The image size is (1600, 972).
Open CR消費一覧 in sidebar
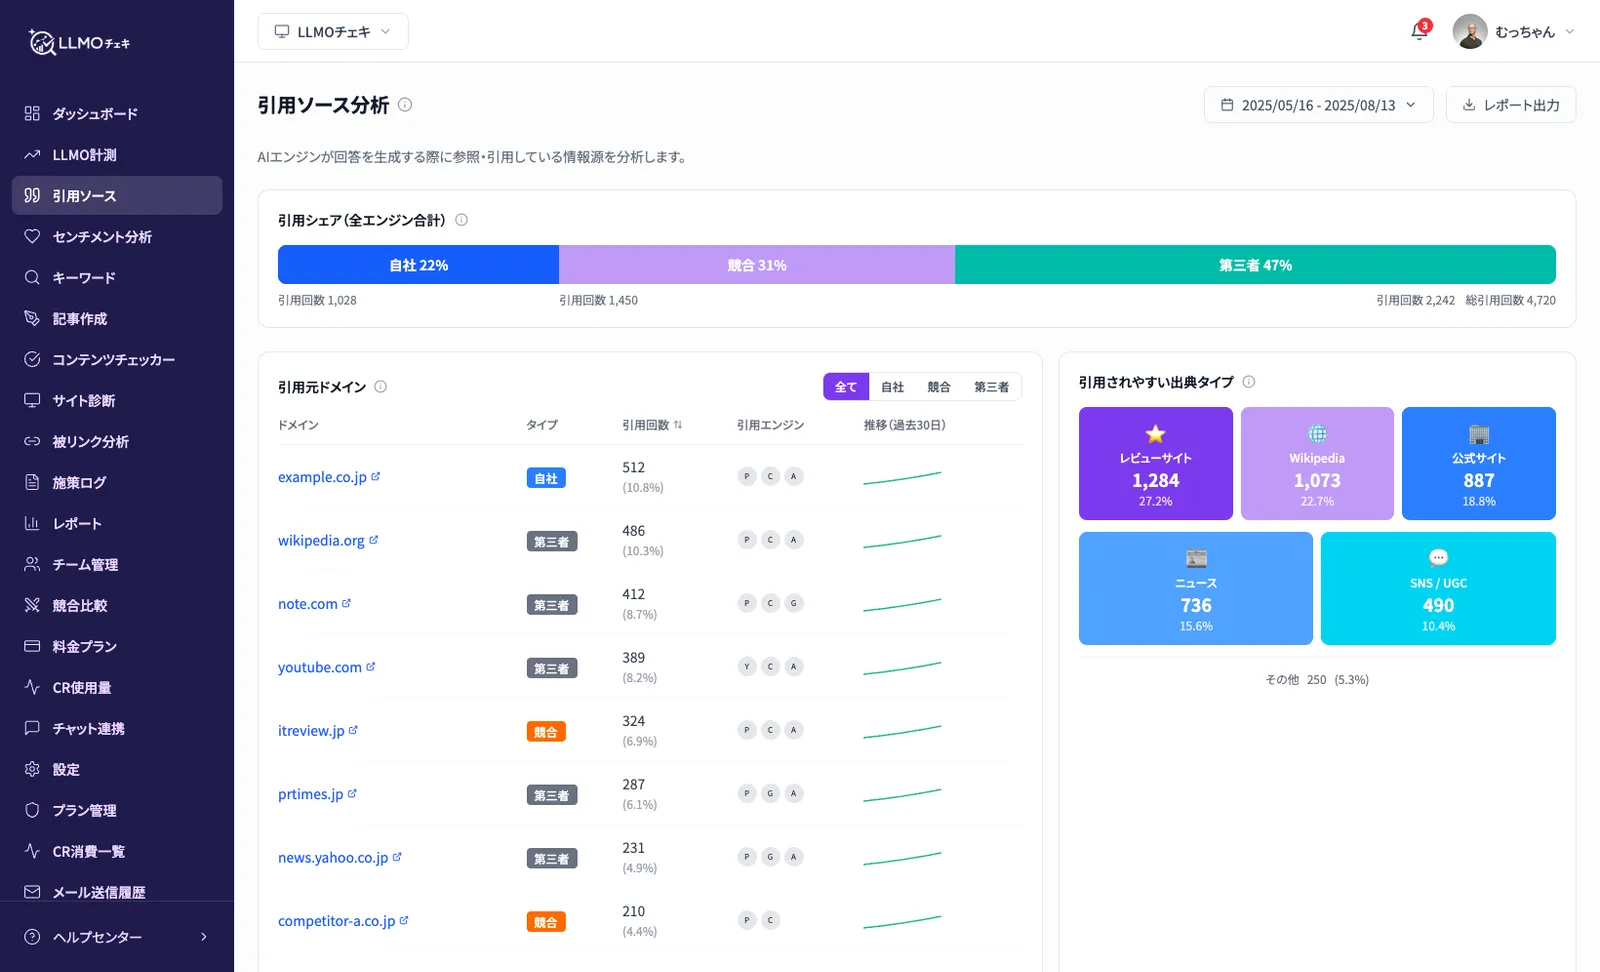click(117, 852)
